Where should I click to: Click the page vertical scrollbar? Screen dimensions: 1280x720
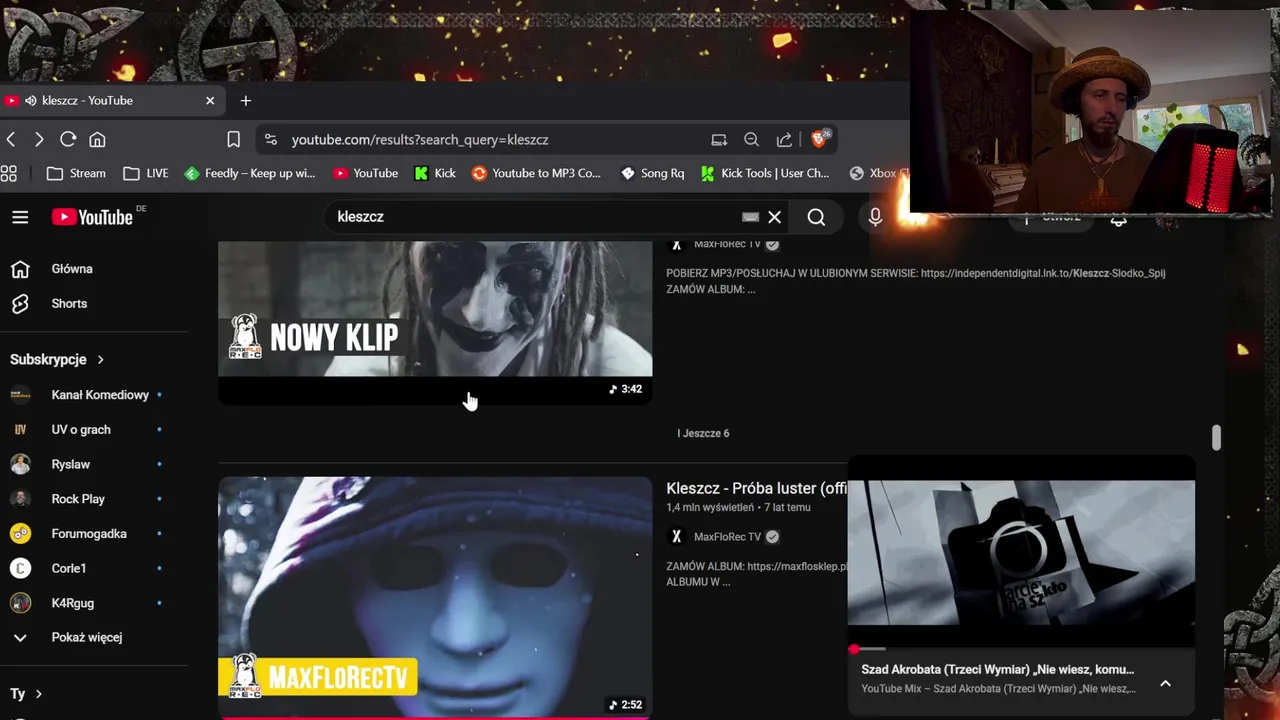tap(1216, 437)
